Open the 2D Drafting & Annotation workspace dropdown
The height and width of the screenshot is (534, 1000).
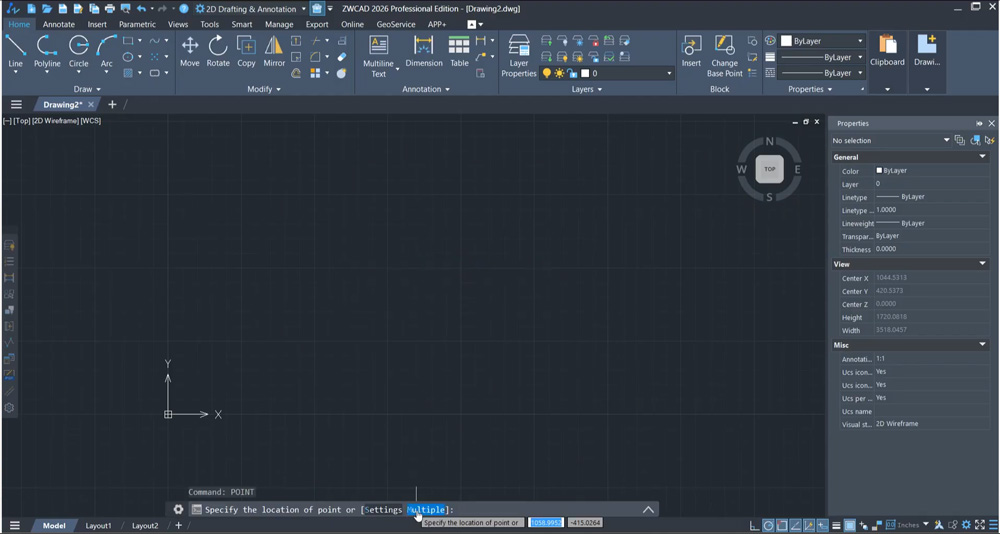click(x=251, y=9)
